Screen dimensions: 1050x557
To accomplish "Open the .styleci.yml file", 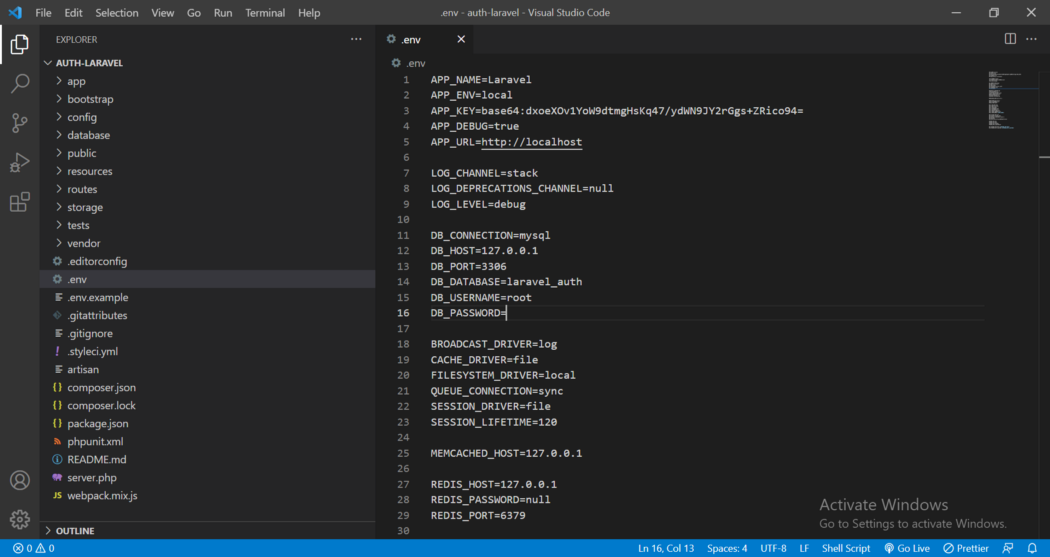I will tap(208, 351).
